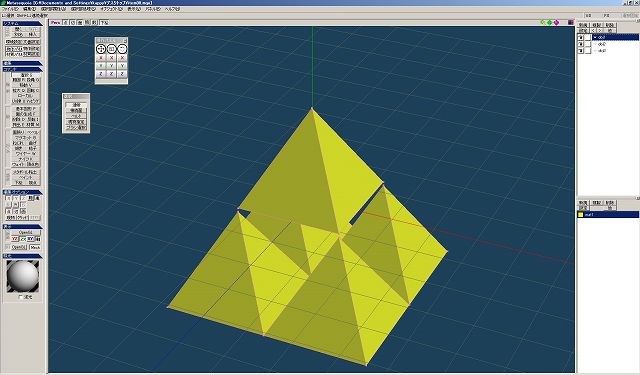
Task: Click the lighting direction sphere preview
Action: pos(23,276)
